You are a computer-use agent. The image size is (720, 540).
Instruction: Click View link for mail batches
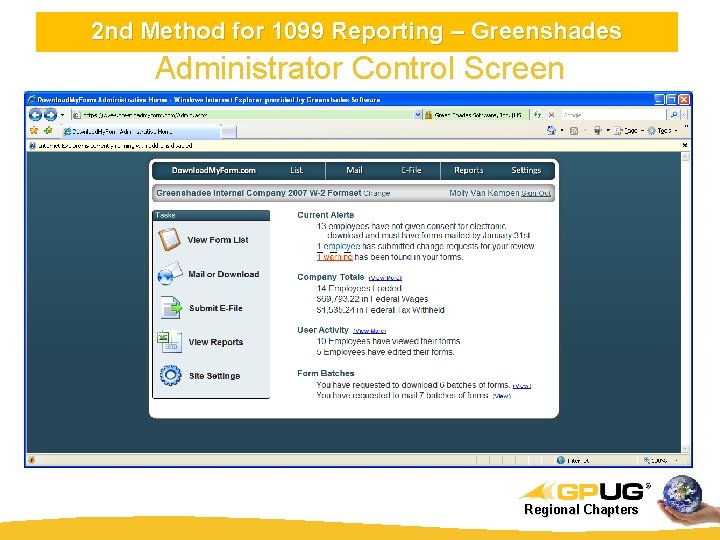pos(501,396)
